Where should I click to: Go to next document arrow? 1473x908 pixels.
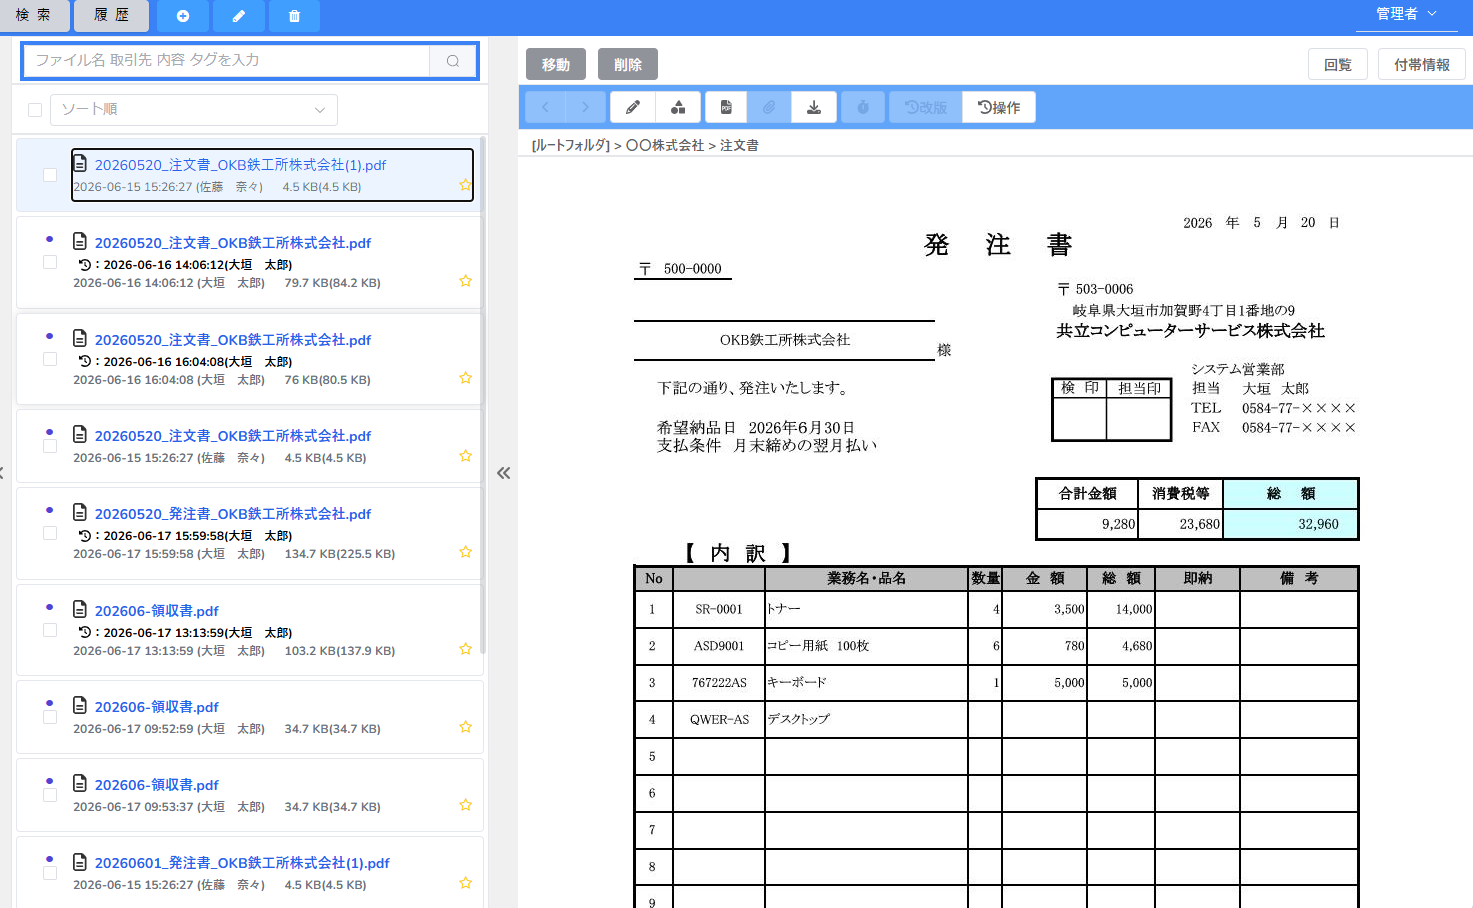[585, 107]
